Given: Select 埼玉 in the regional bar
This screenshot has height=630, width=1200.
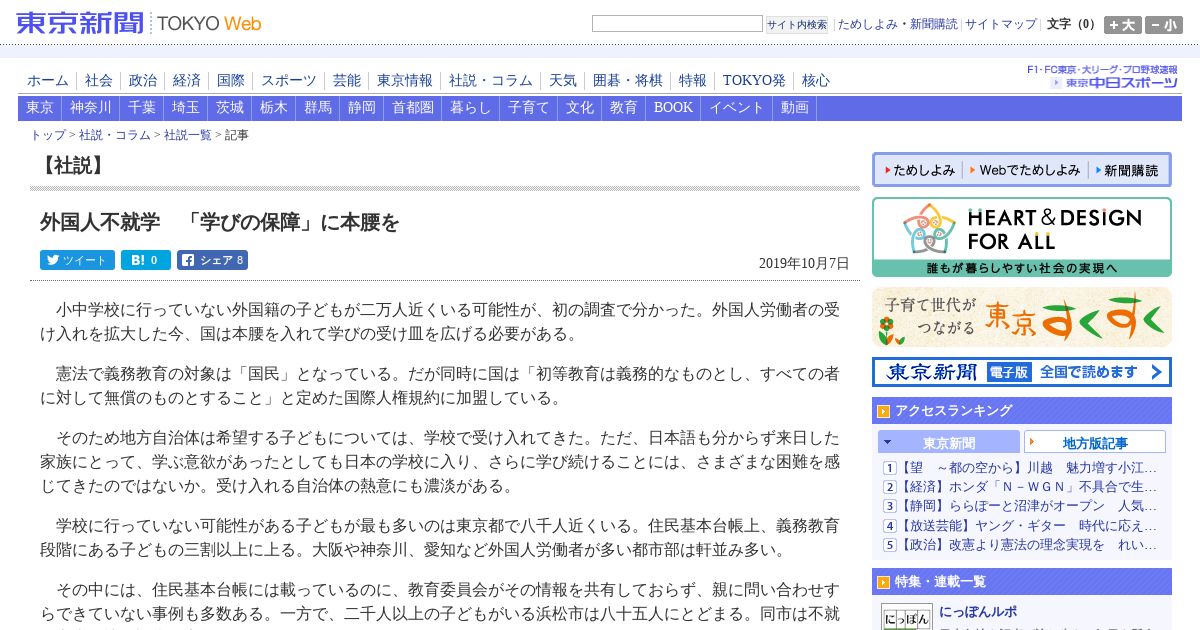Looking at the screenshot, I should click(186, 108).
